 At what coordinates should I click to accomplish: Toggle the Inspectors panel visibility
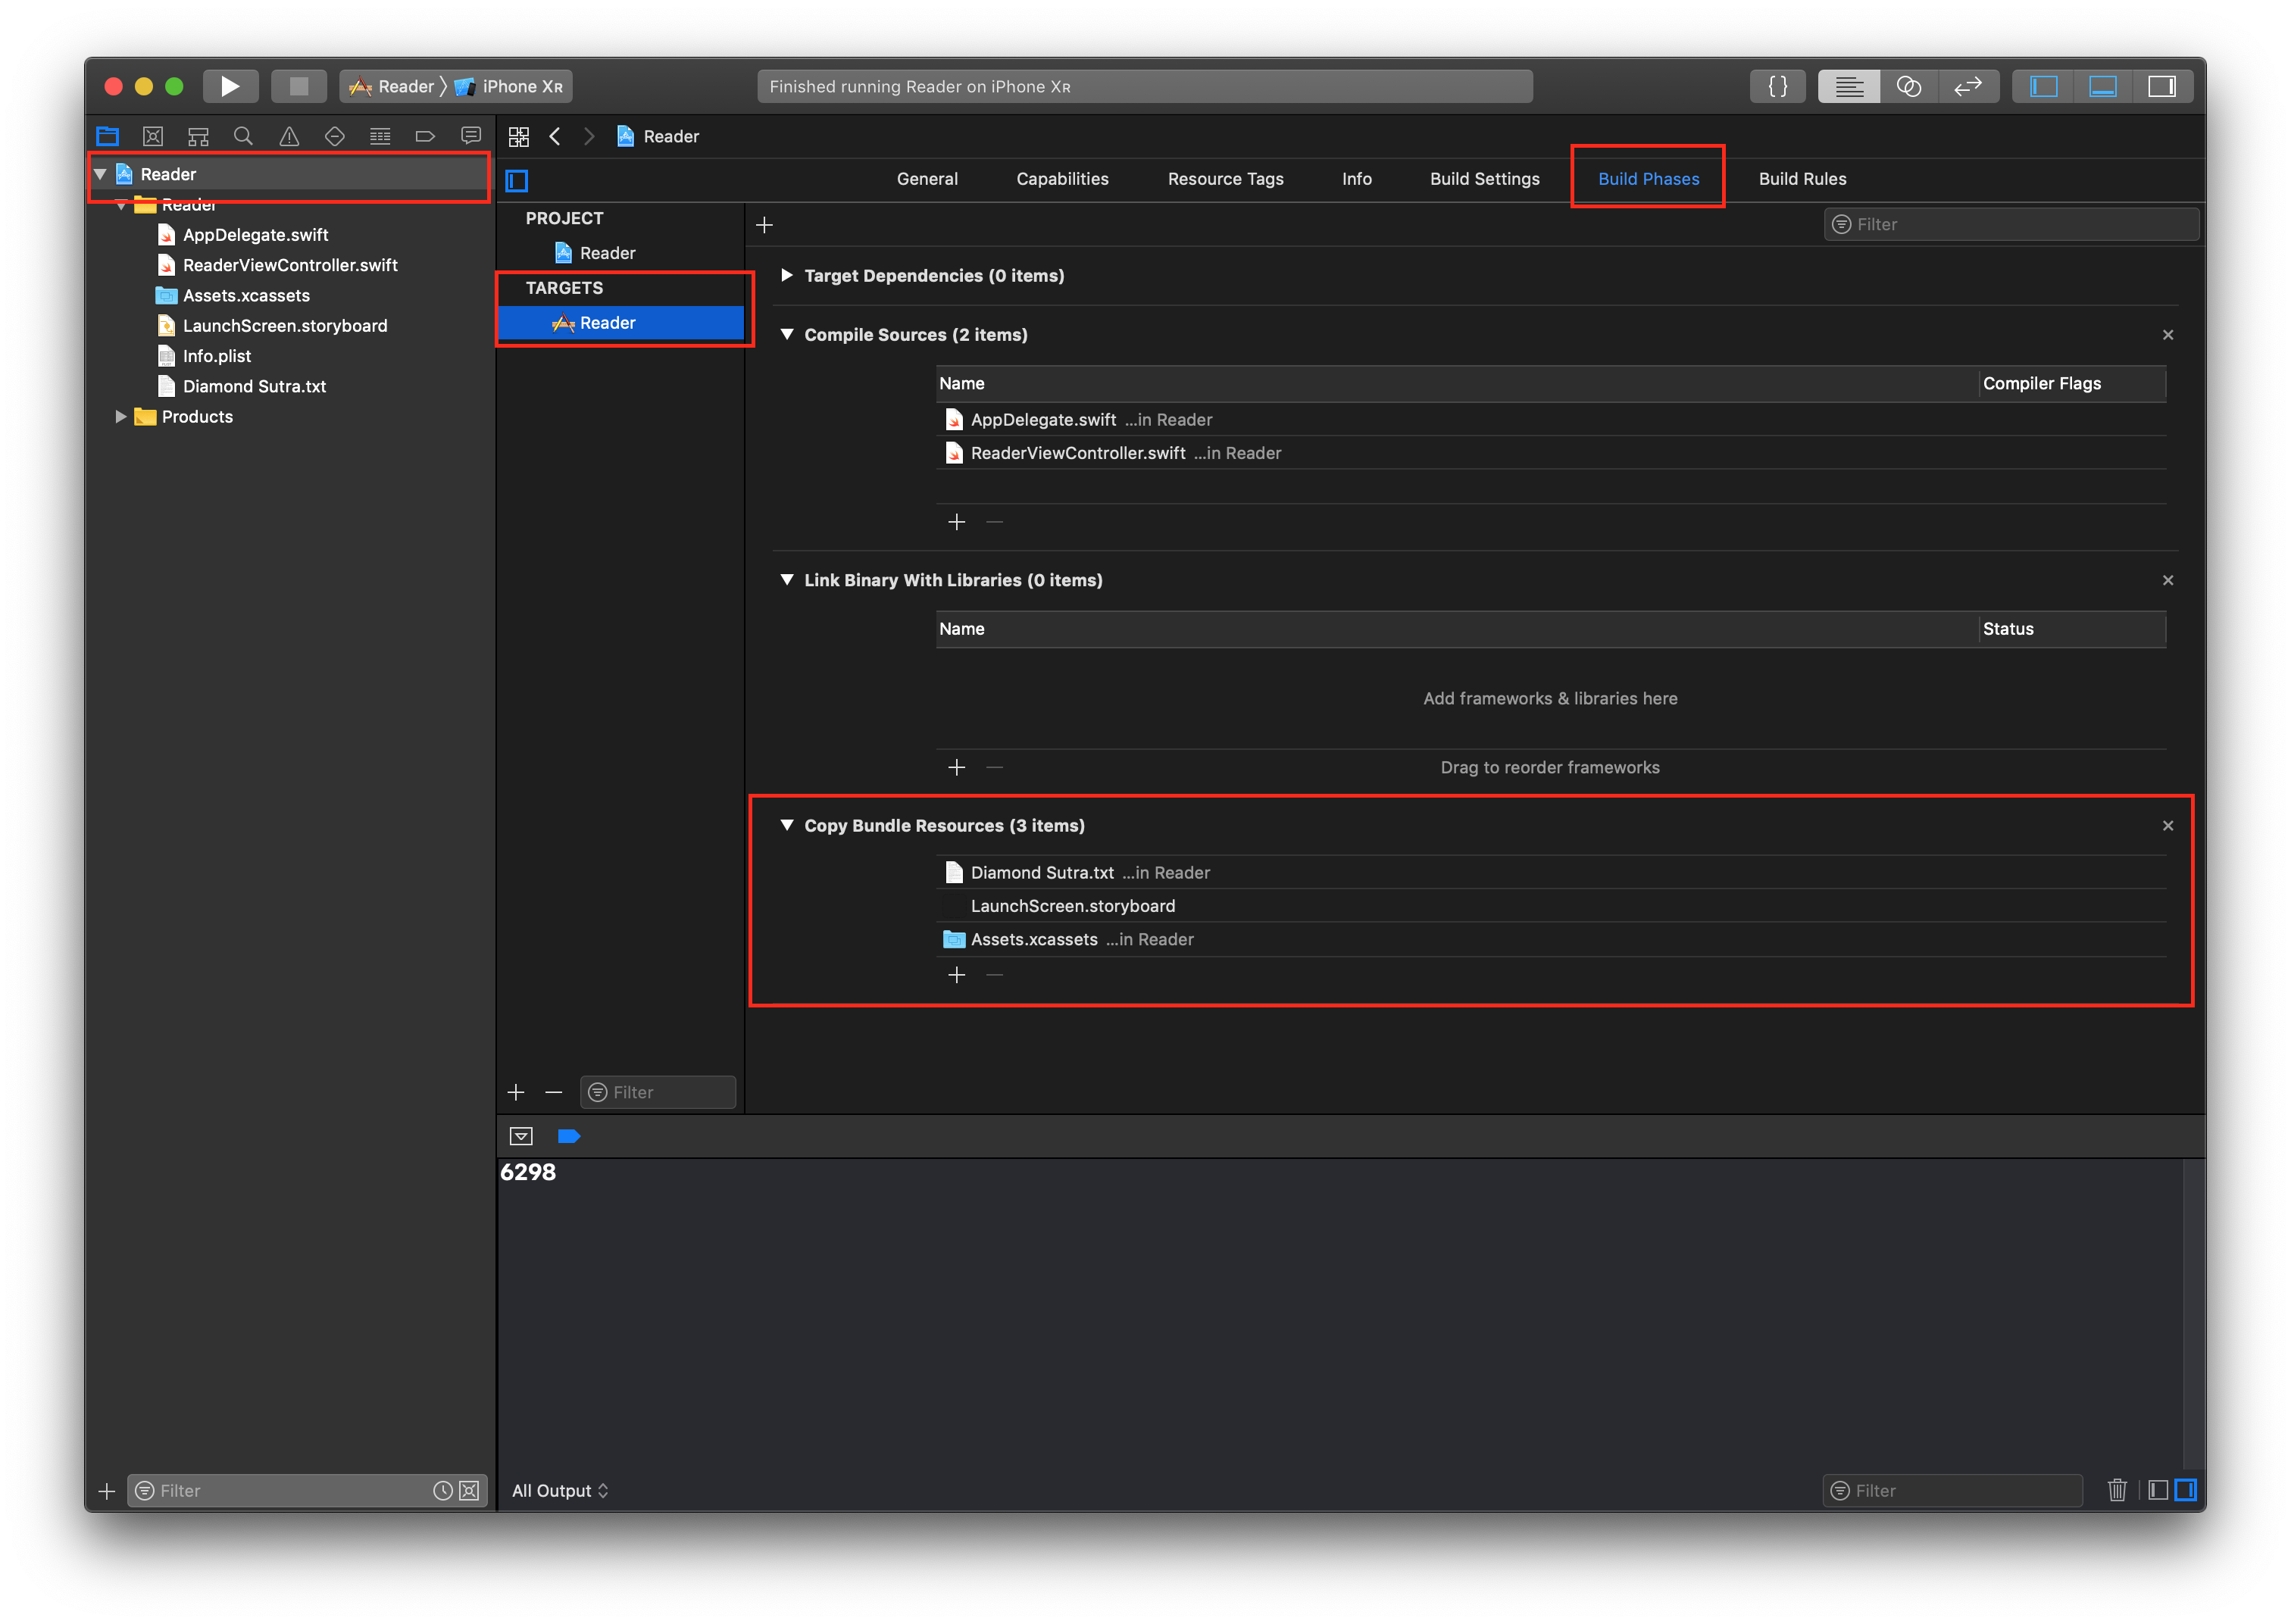tap(2162, 86)
